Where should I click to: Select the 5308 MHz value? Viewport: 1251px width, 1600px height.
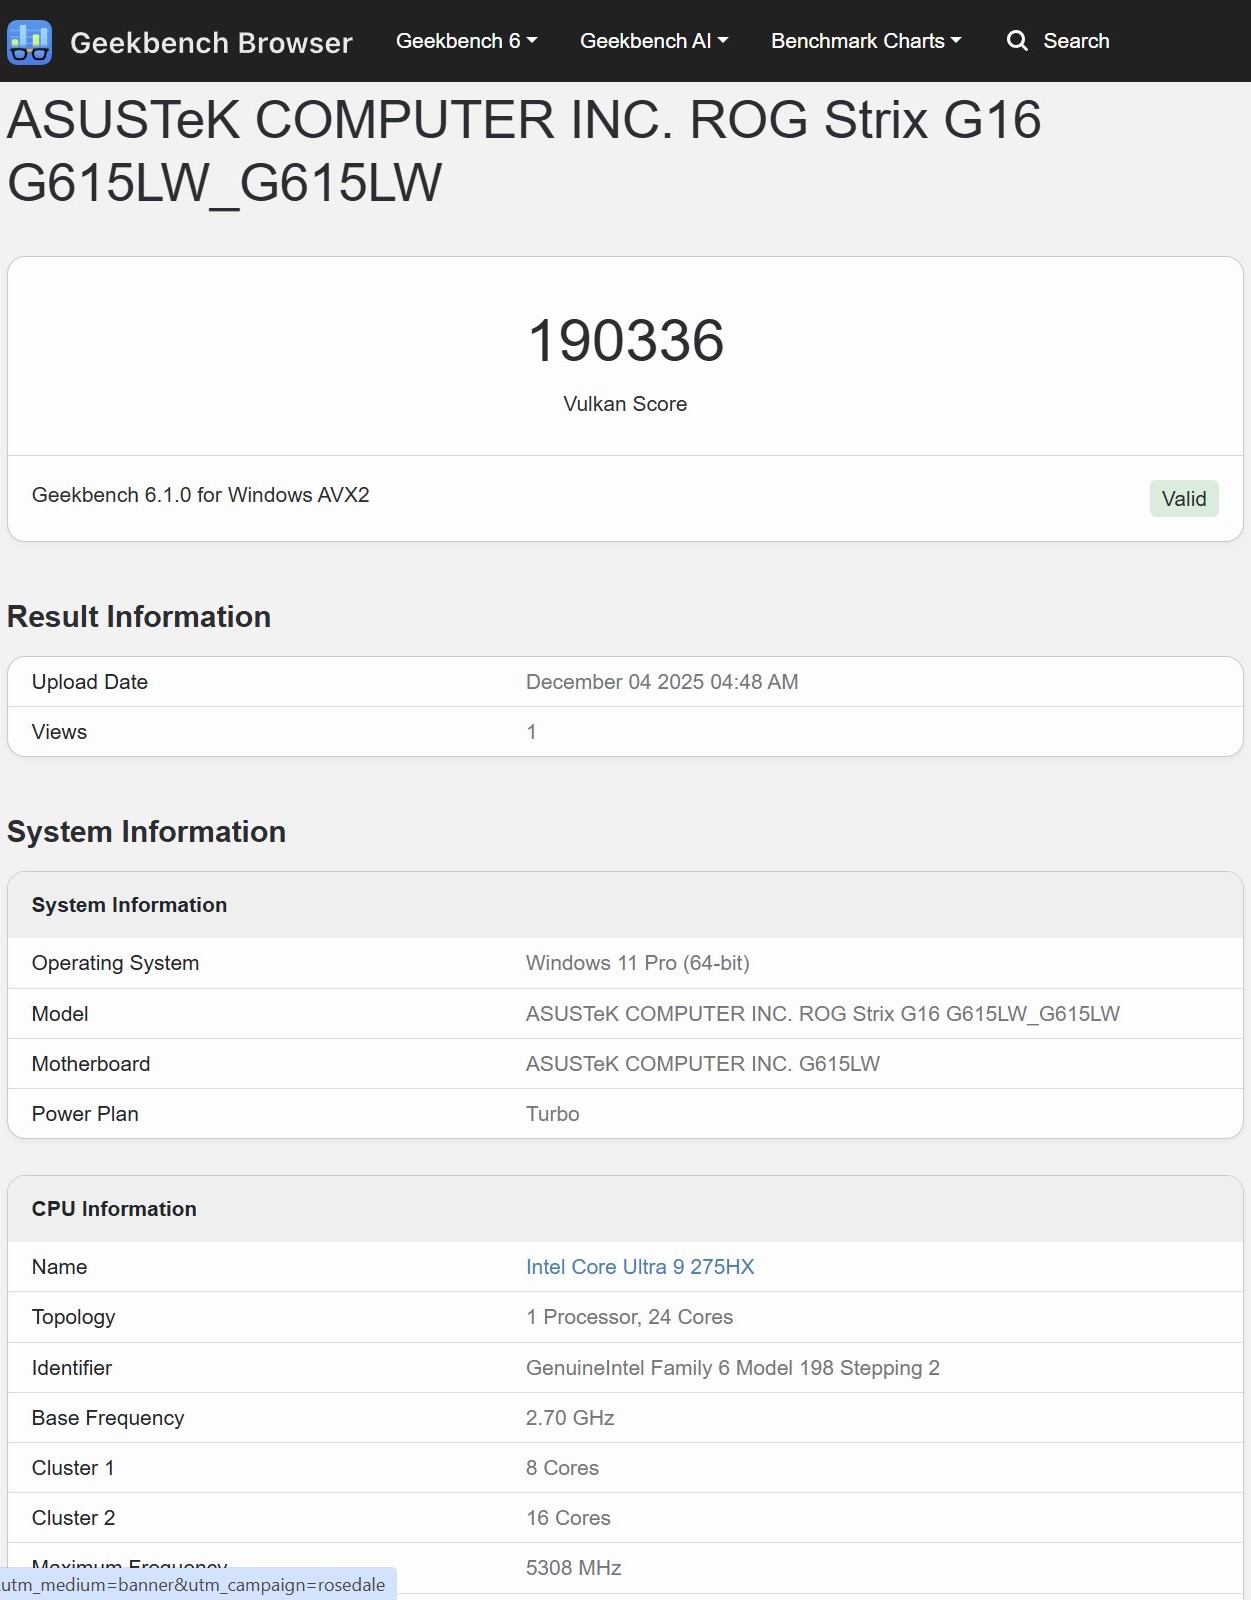tap(574, 1568)
